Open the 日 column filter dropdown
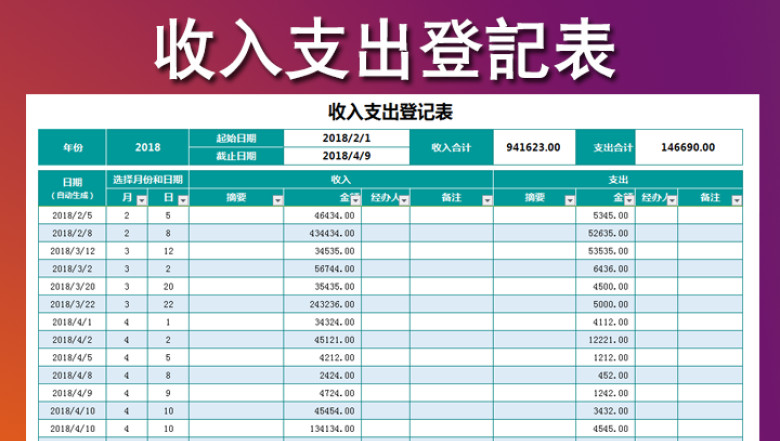 183,200
